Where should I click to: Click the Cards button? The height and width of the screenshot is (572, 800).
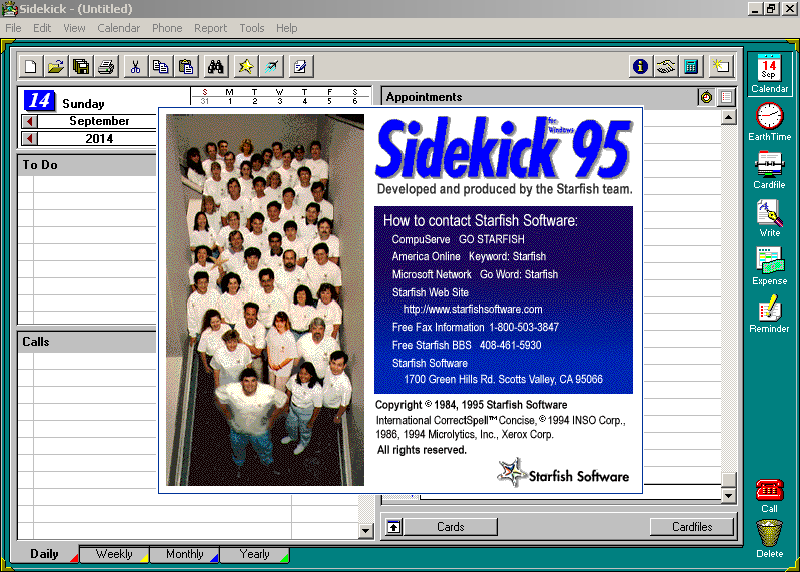tap(451, 527)
